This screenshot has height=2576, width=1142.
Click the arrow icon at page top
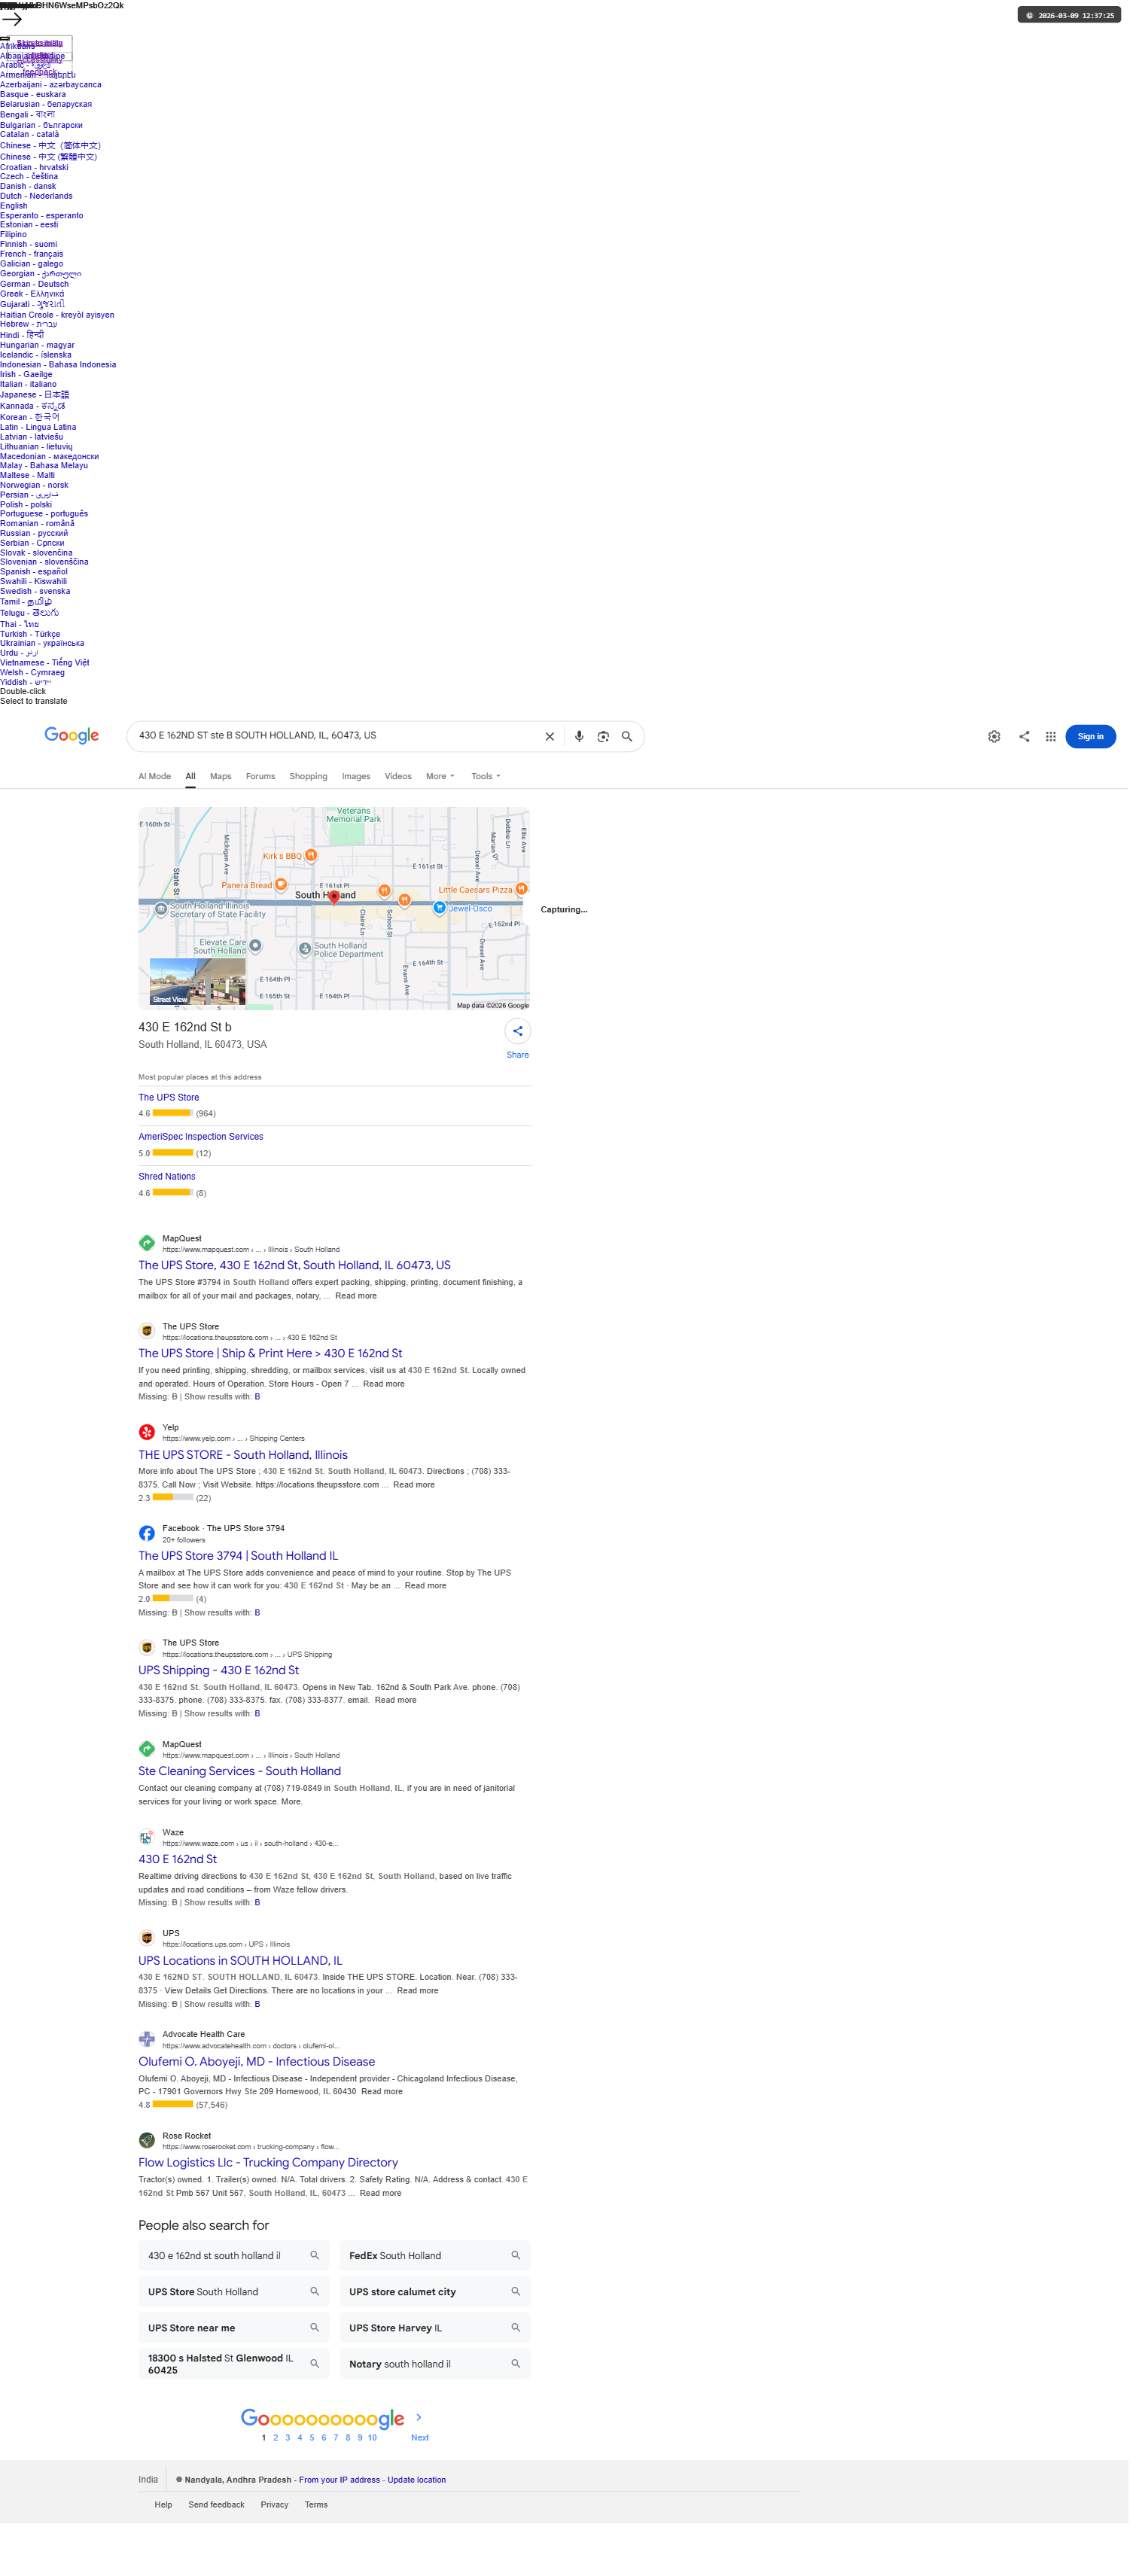click(x=12, y=19)
